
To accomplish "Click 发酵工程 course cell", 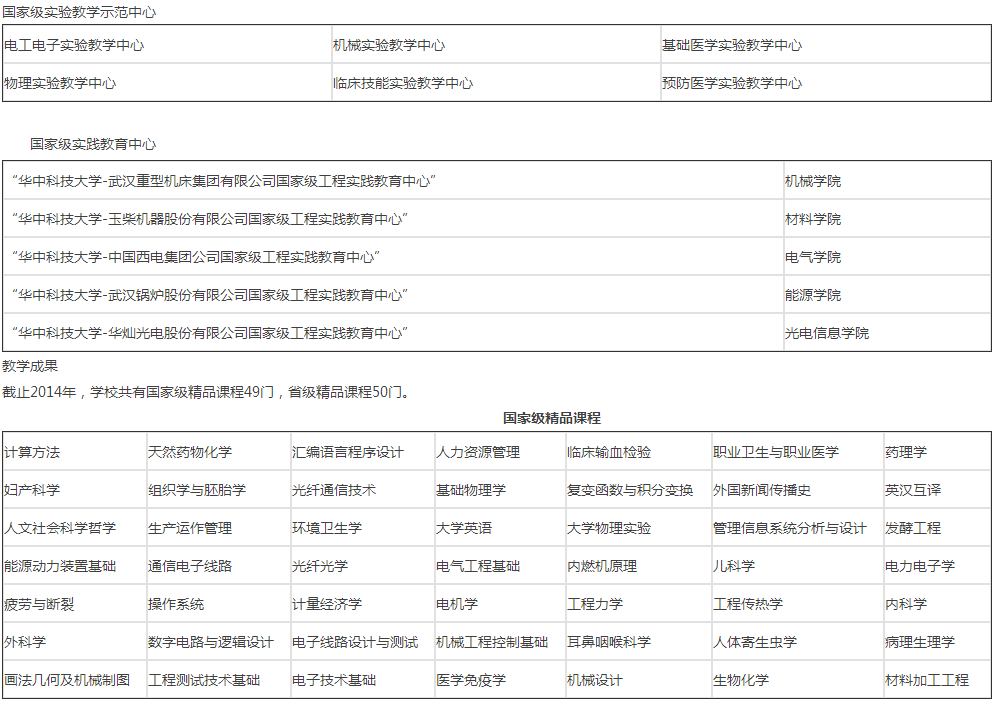I will (936, 528).
